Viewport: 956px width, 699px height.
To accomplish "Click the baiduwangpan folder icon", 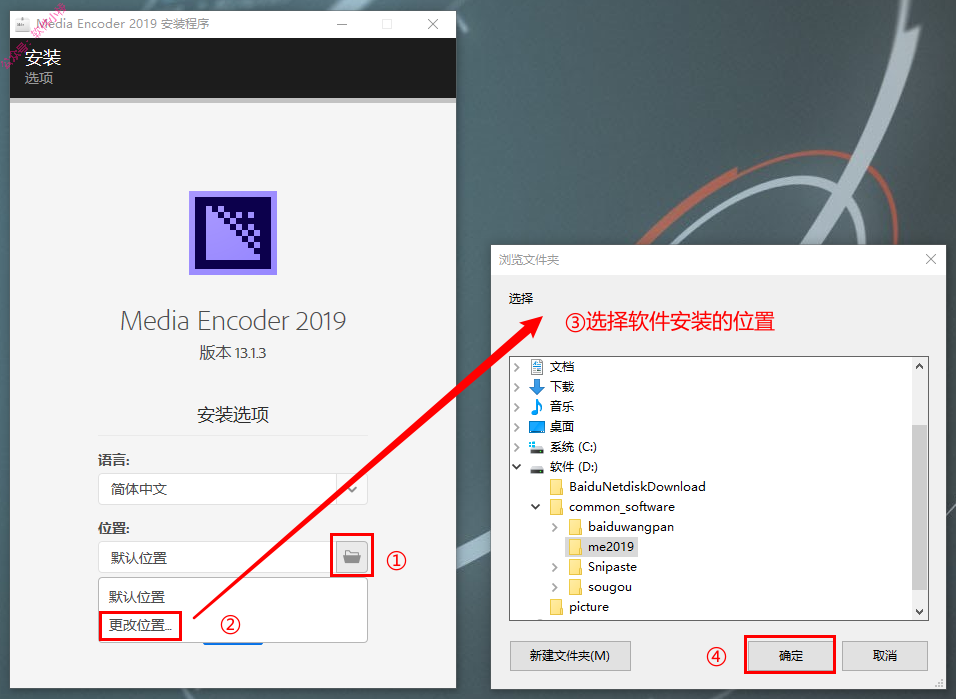I will tap(575, 527).
